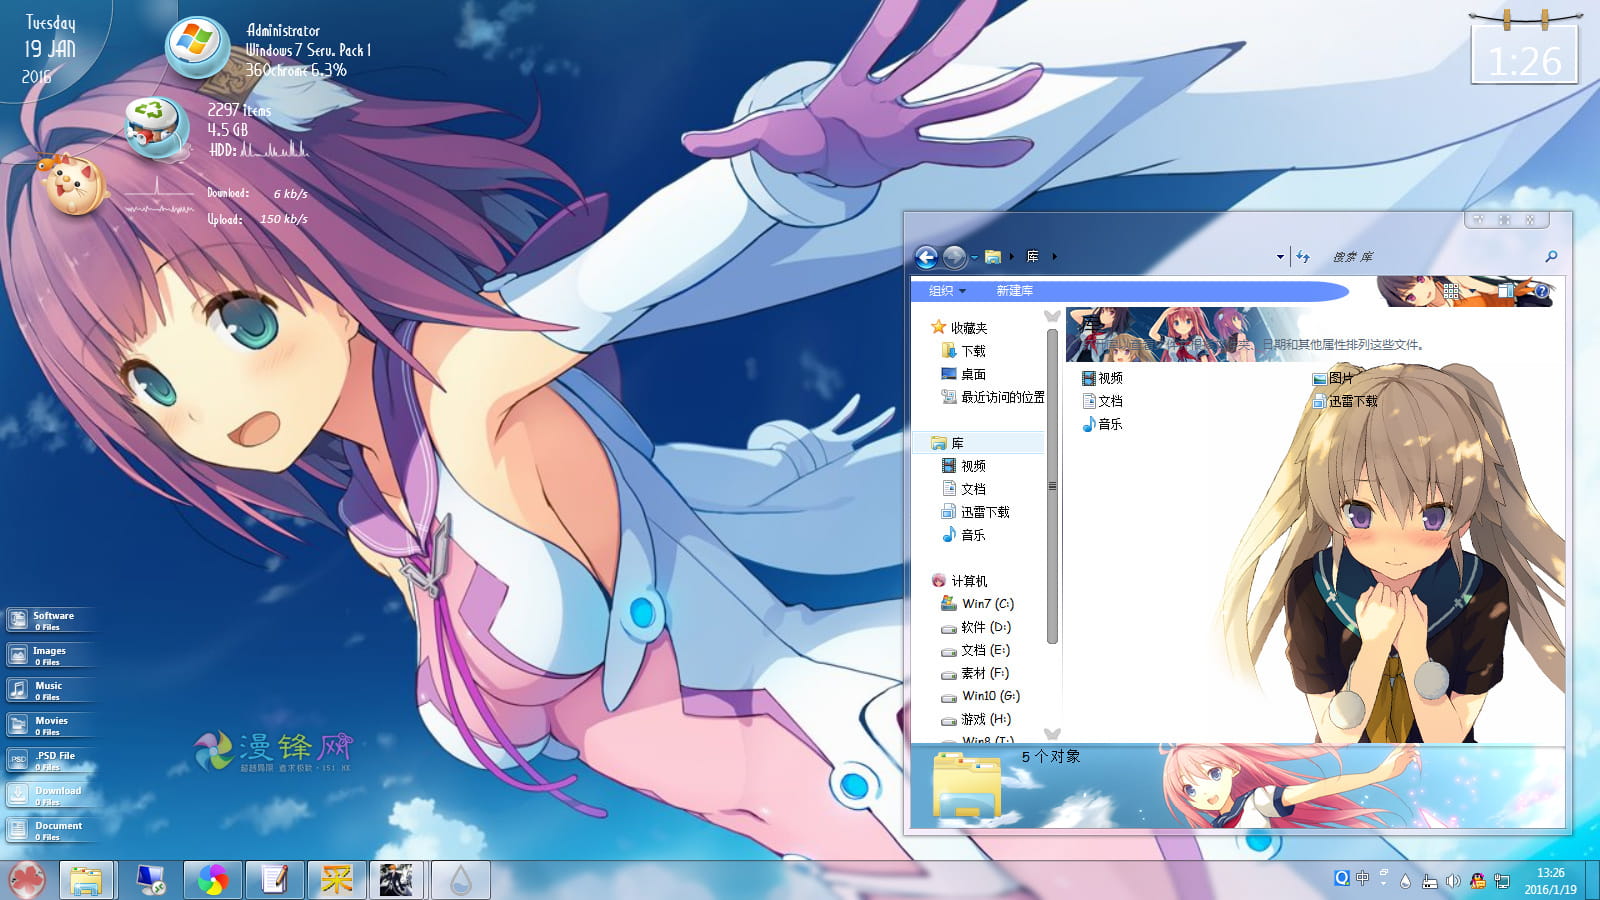
Task: Refresh the library view with refresh button
Action: 1302,256
